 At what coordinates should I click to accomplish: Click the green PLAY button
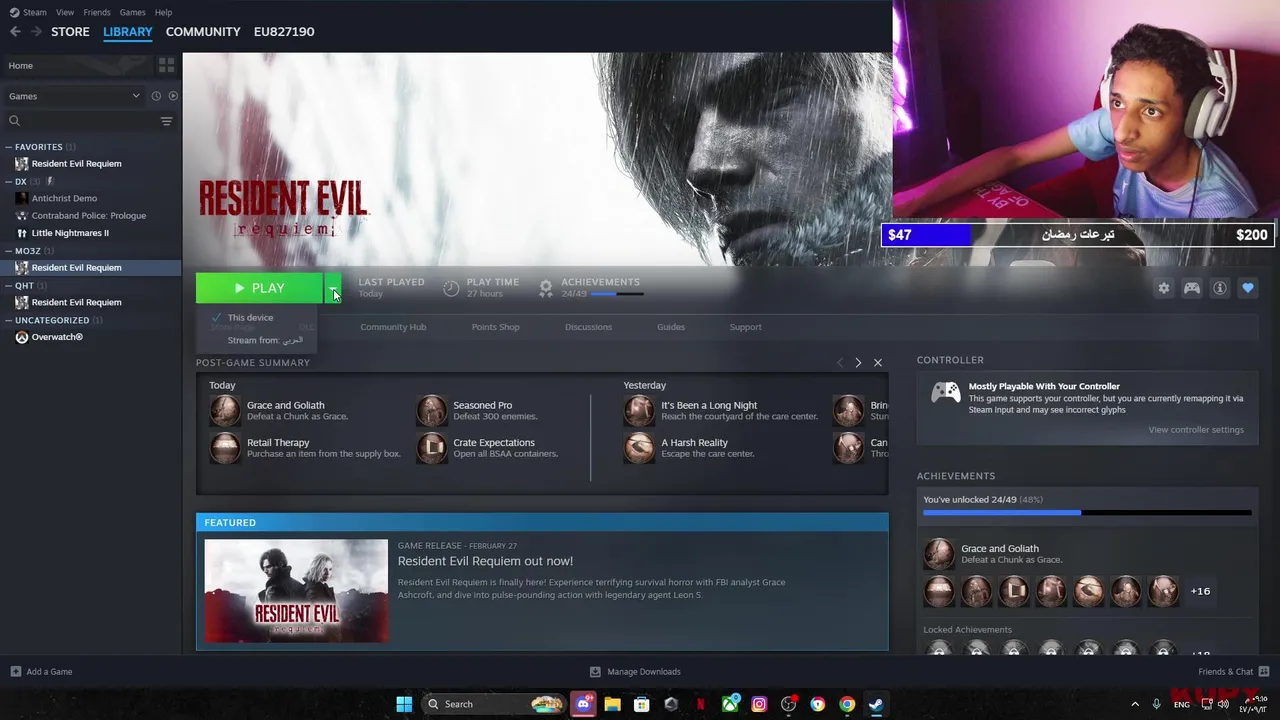260,288
